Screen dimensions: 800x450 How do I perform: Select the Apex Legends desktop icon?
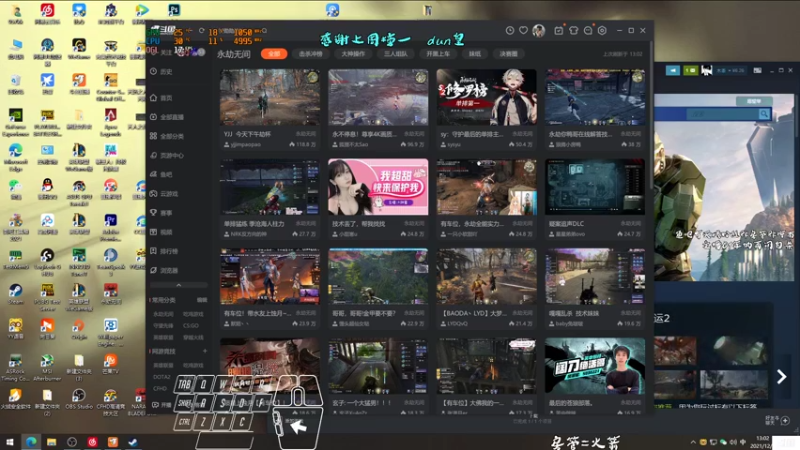[110, 122]
